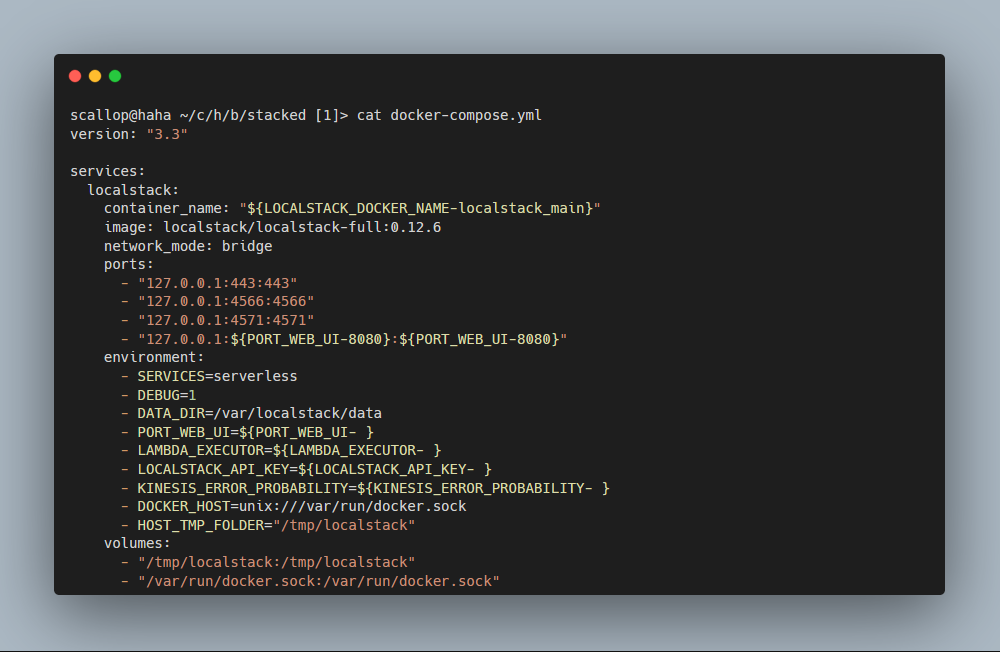The height and width of the screenshot is (652, 1000).
Task: Click the port line "127.0.0.1:4566:4566"
Action: (227, 301)
